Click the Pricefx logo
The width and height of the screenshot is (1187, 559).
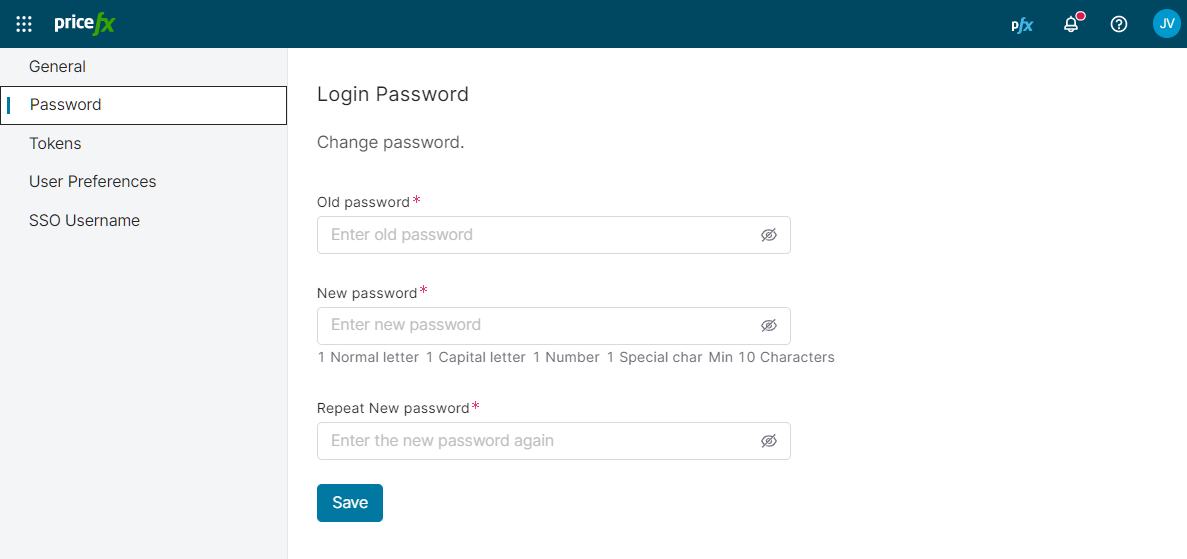[85, 24]
